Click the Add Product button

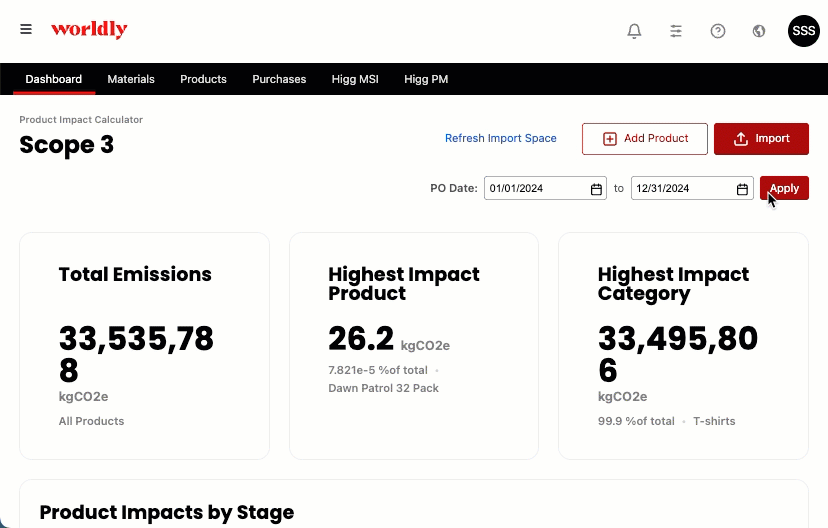pyautogui.click(x=645, y=139)
